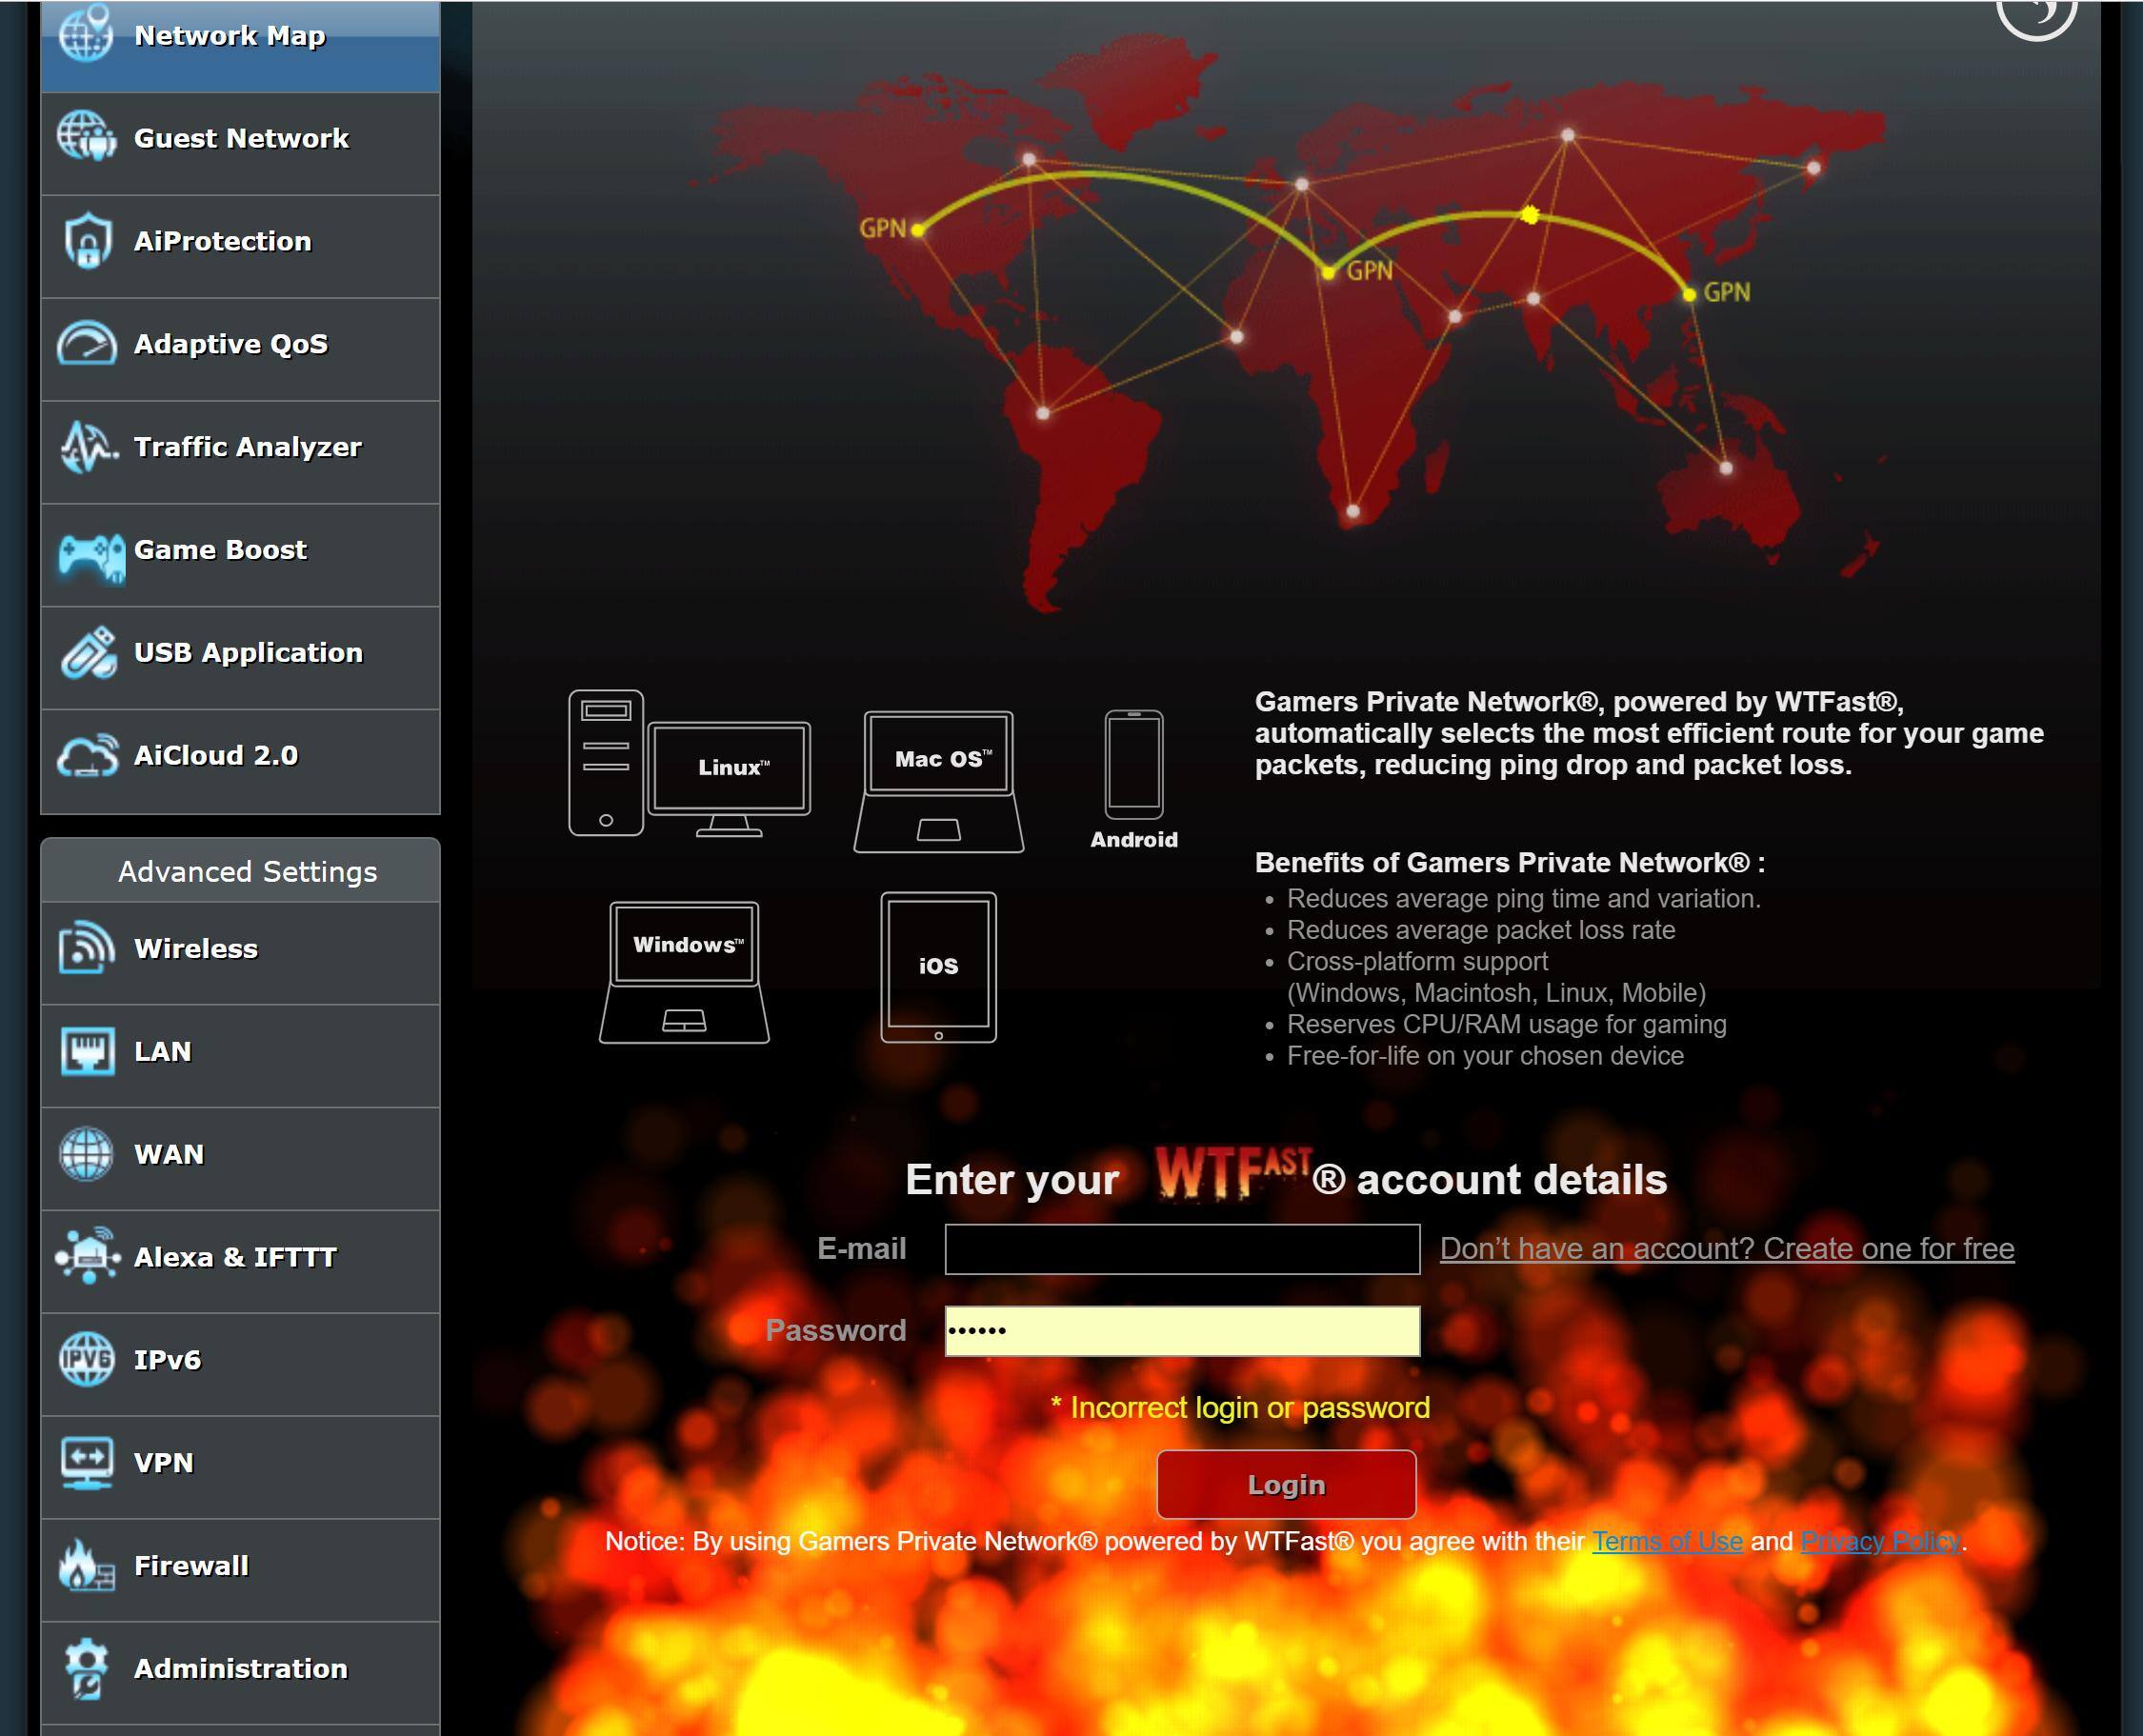Go to the WAN settings page
Screen dimensions: 2143x1736
(169, 1155)
